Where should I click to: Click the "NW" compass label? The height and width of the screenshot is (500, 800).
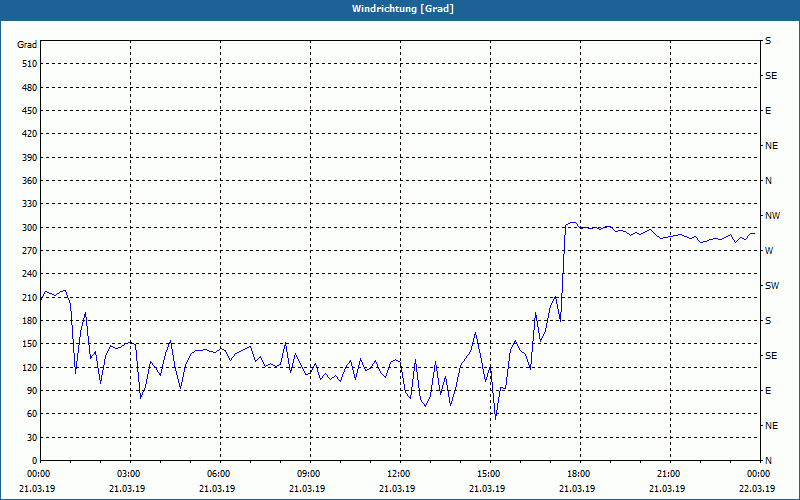pos(772,216)
